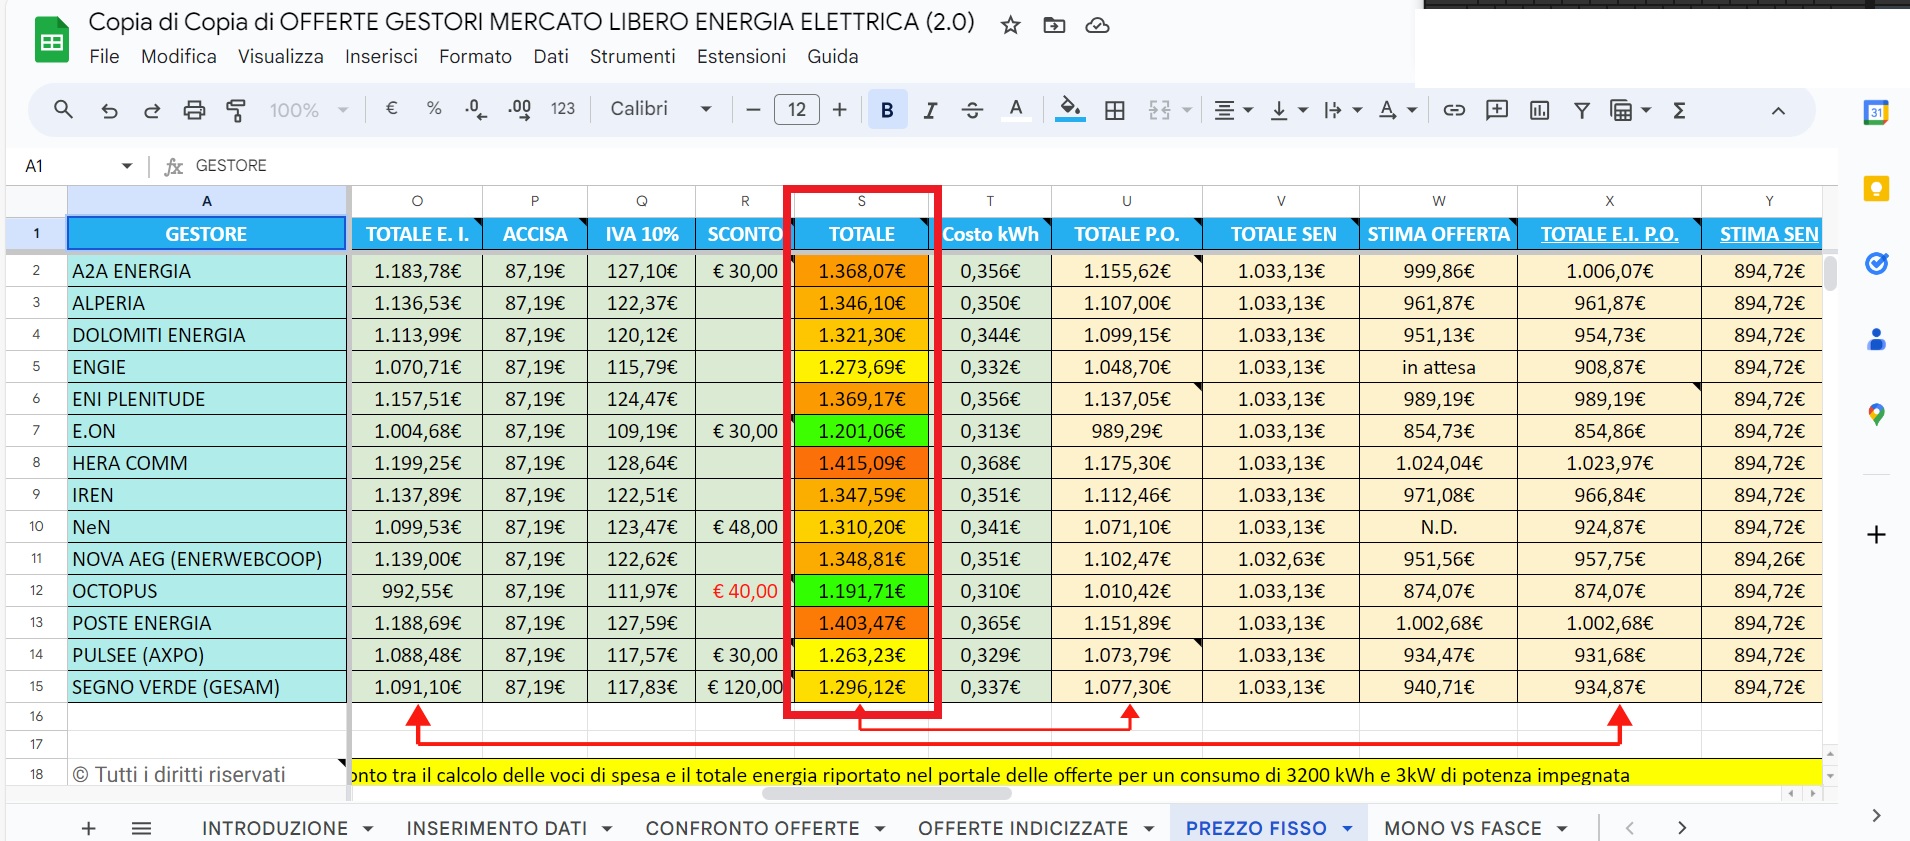Click the font size field showing 12
Screen dimensions: 1910x841
click(797, 110)
